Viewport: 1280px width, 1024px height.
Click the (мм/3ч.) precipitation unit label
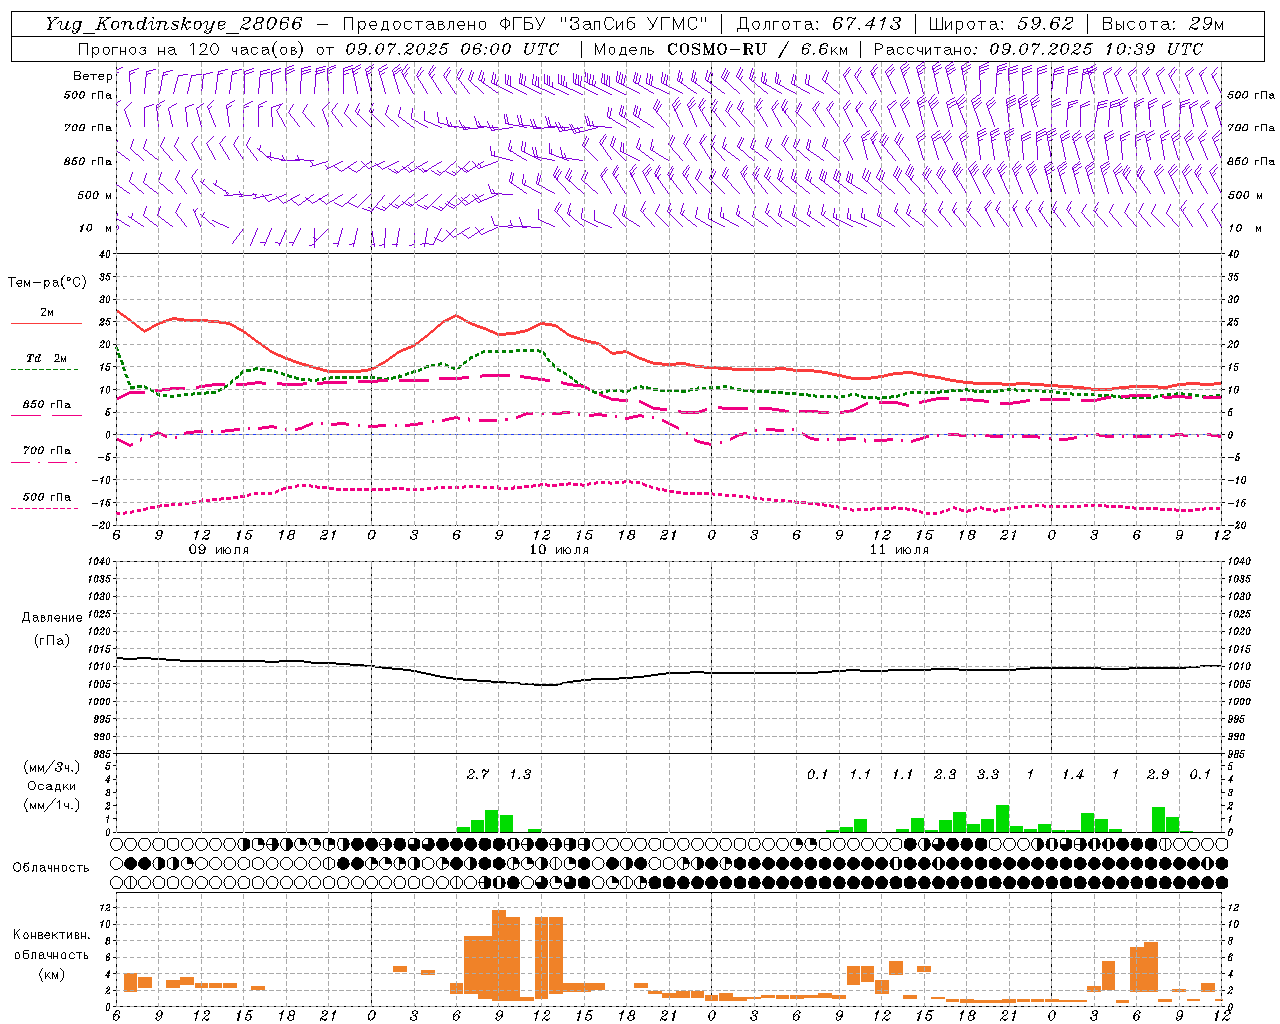51,767
